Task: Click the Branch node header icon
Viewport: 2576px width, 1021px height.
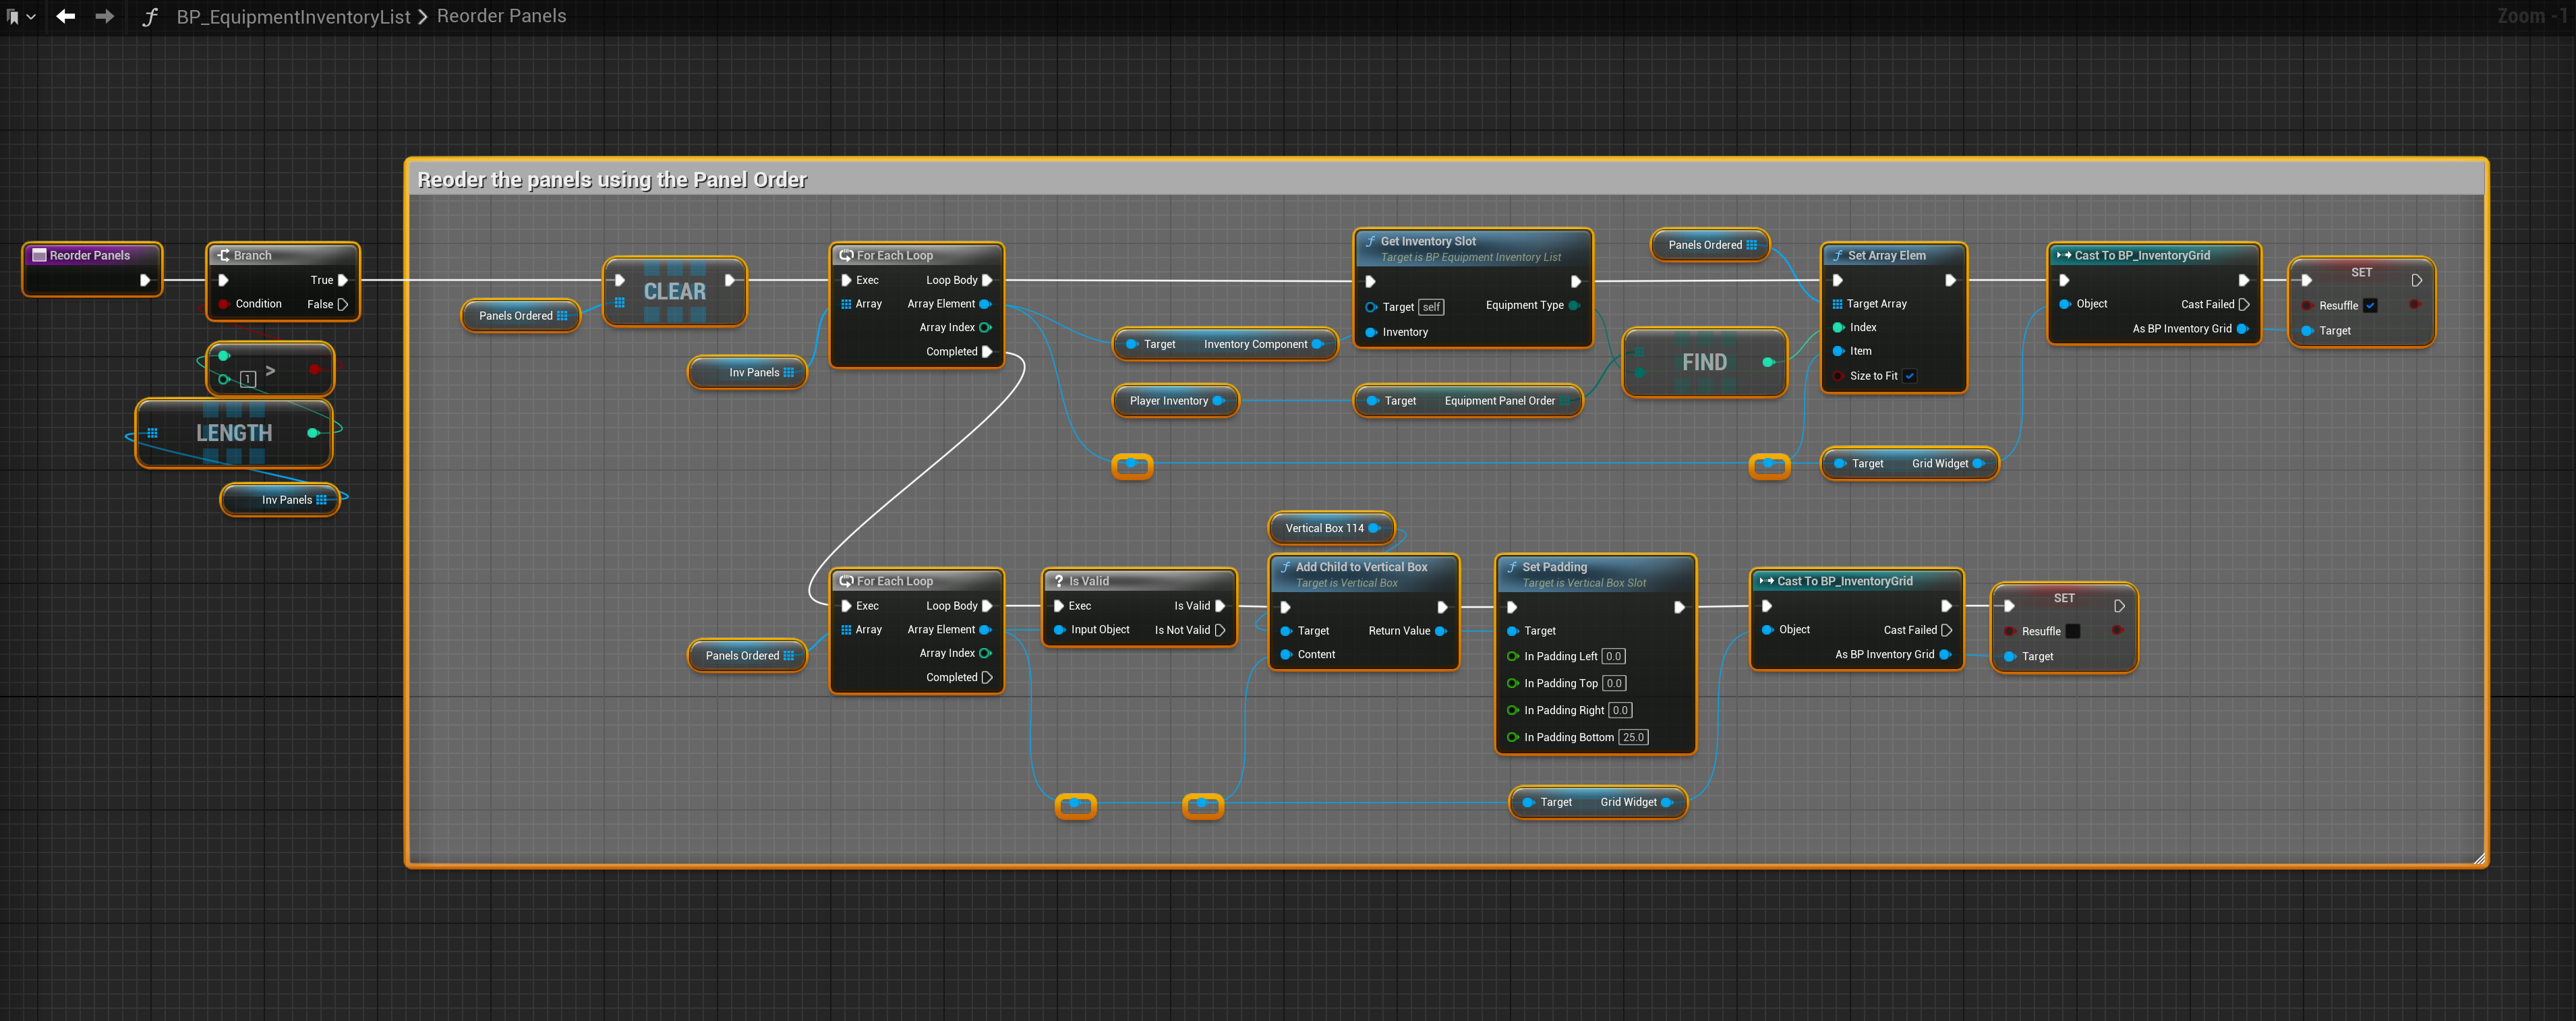Action: click(x=224, y=255)
